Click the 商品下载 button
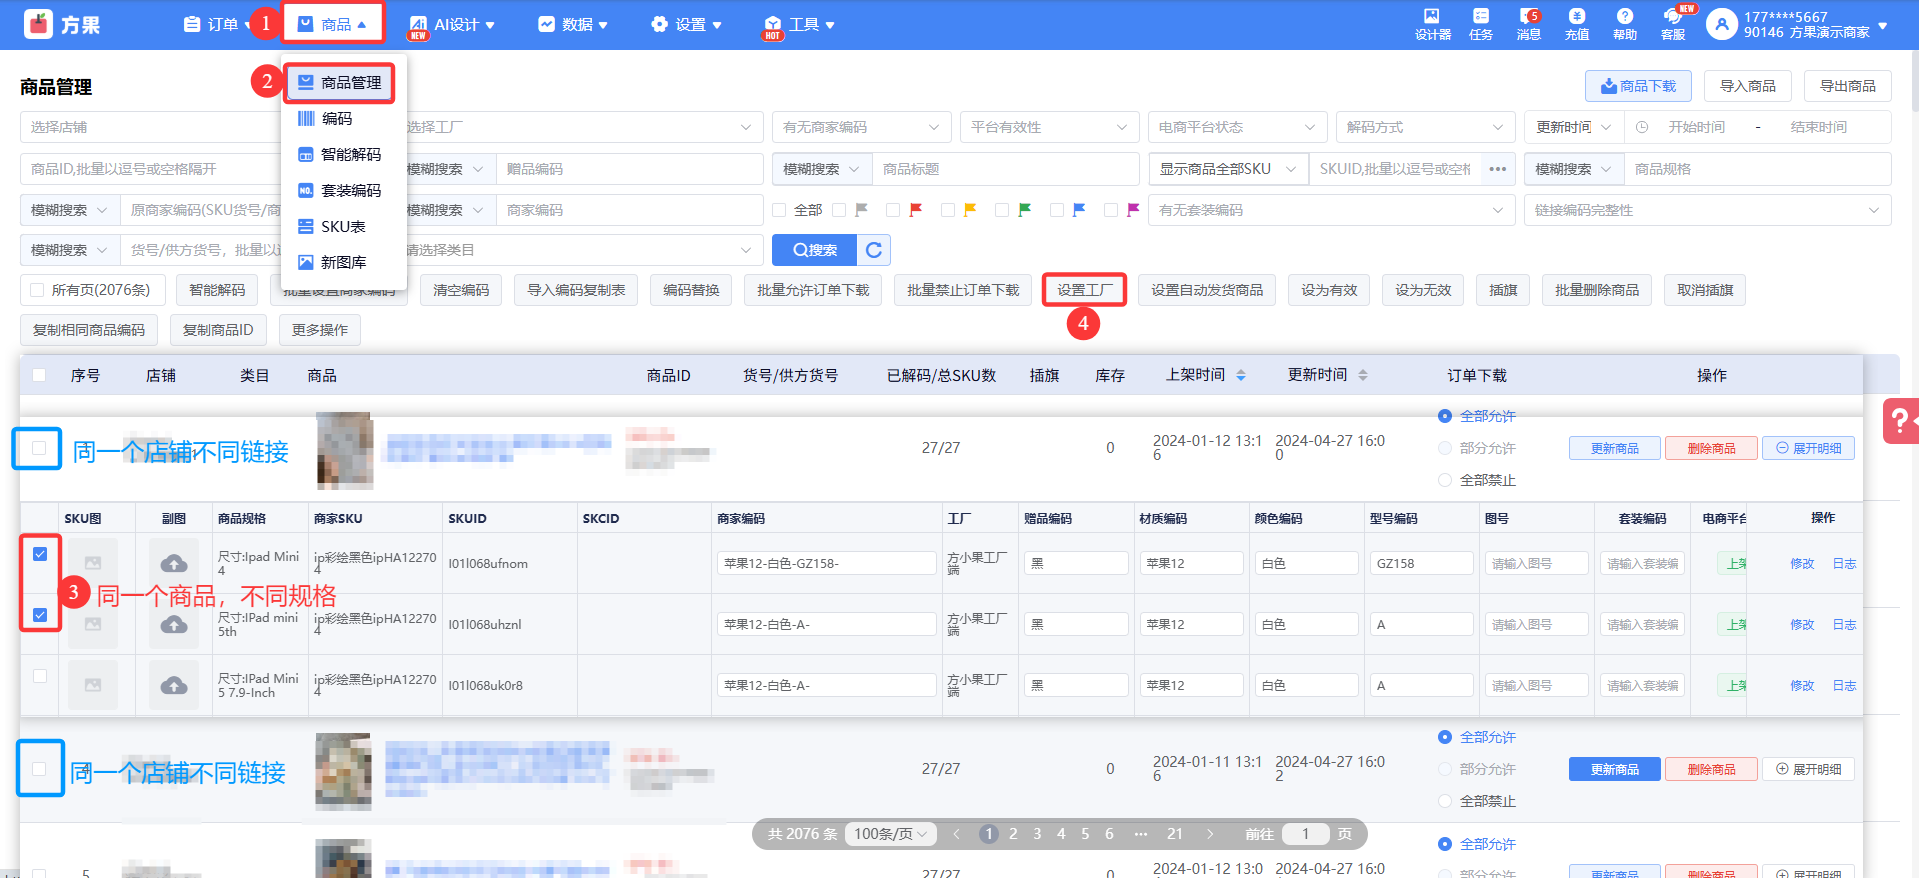The width and height of the screenshot is (1919, 878). click(1637, 86)
